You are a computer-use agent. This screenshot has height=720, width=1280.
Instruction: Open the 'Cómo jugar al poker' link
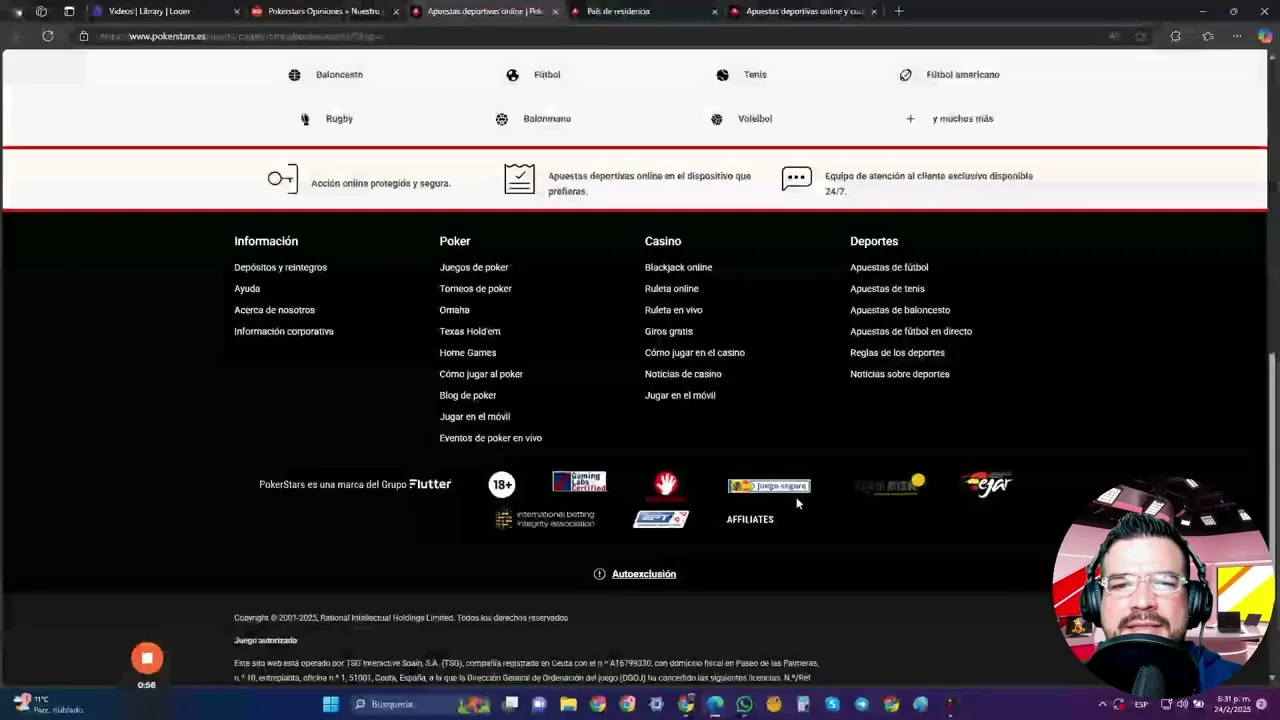(481, 374)
